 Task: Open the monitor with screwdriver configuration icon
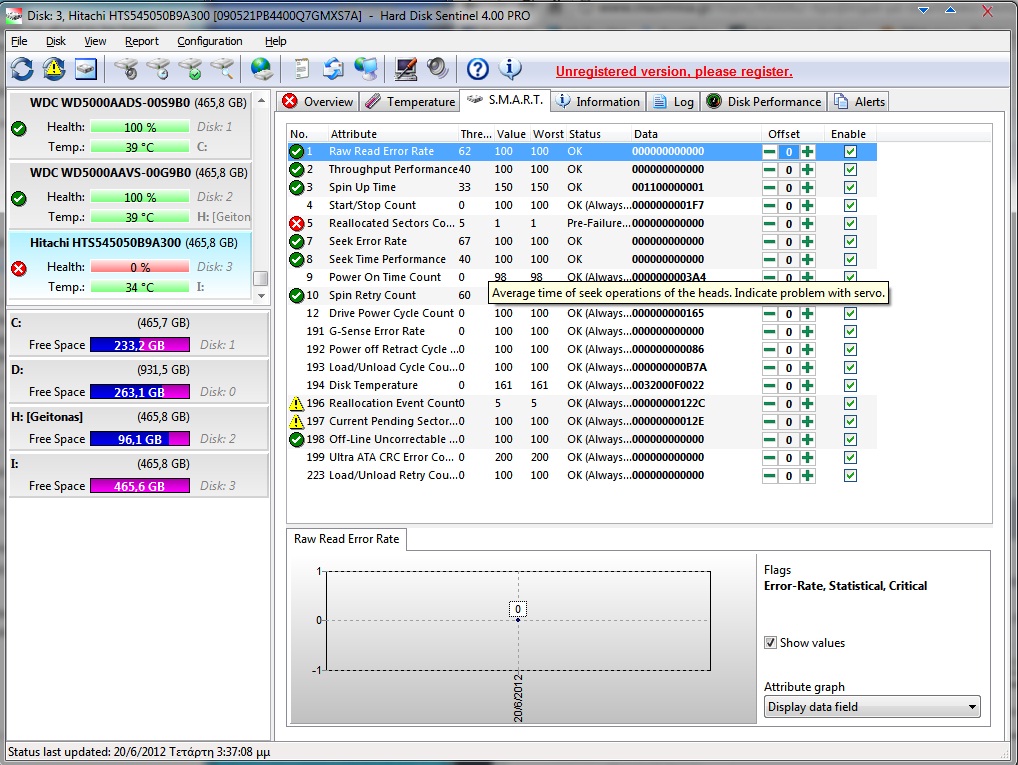point(406,69)
